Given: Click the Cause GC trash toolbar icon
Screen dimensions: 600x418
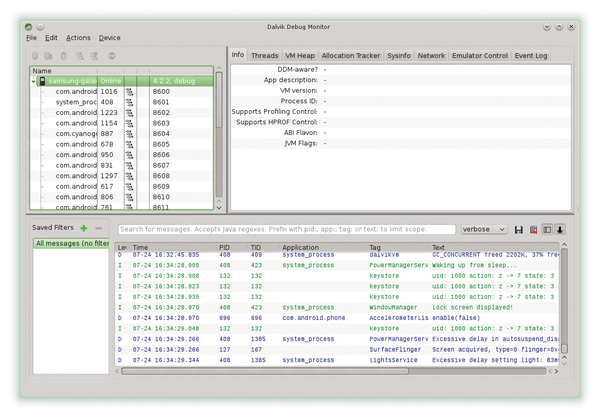Looking at the screenshot, I should pyautogui.click(x=64, y=56).
